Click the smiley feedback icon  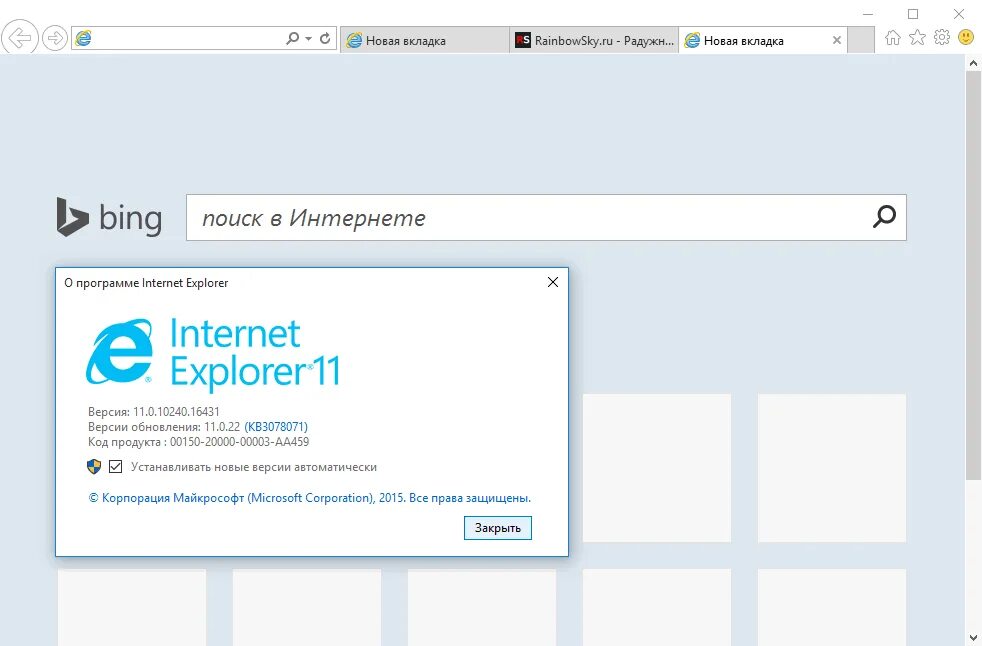[x=966, y=37]
